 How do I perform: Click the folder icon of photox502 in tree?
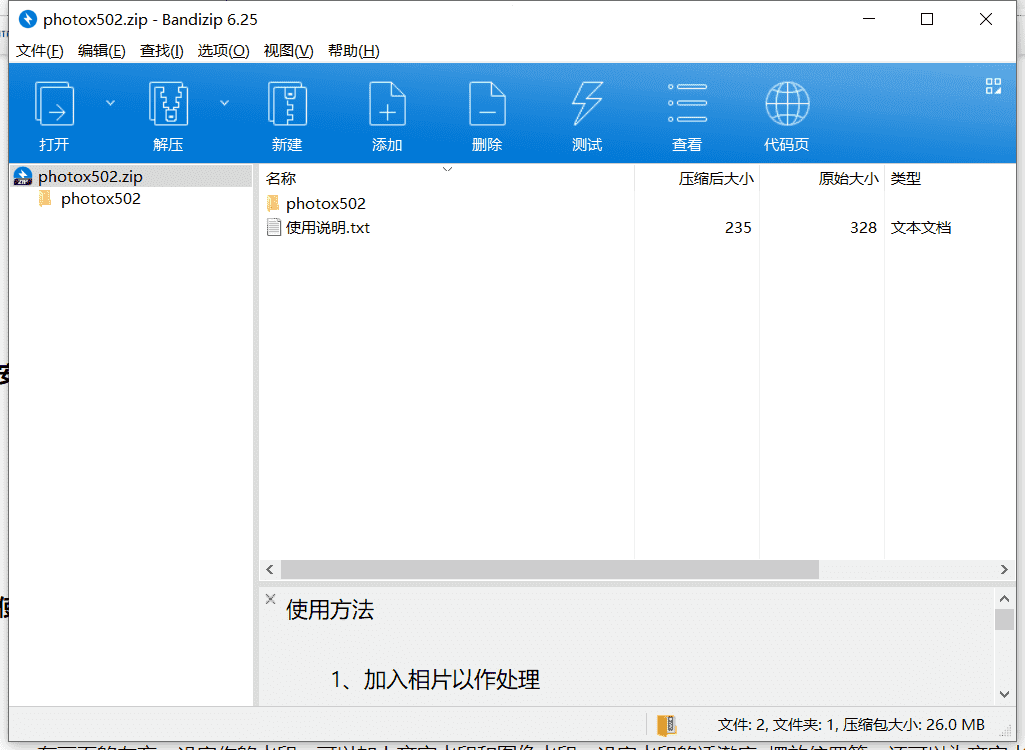(x=45, y=198)
